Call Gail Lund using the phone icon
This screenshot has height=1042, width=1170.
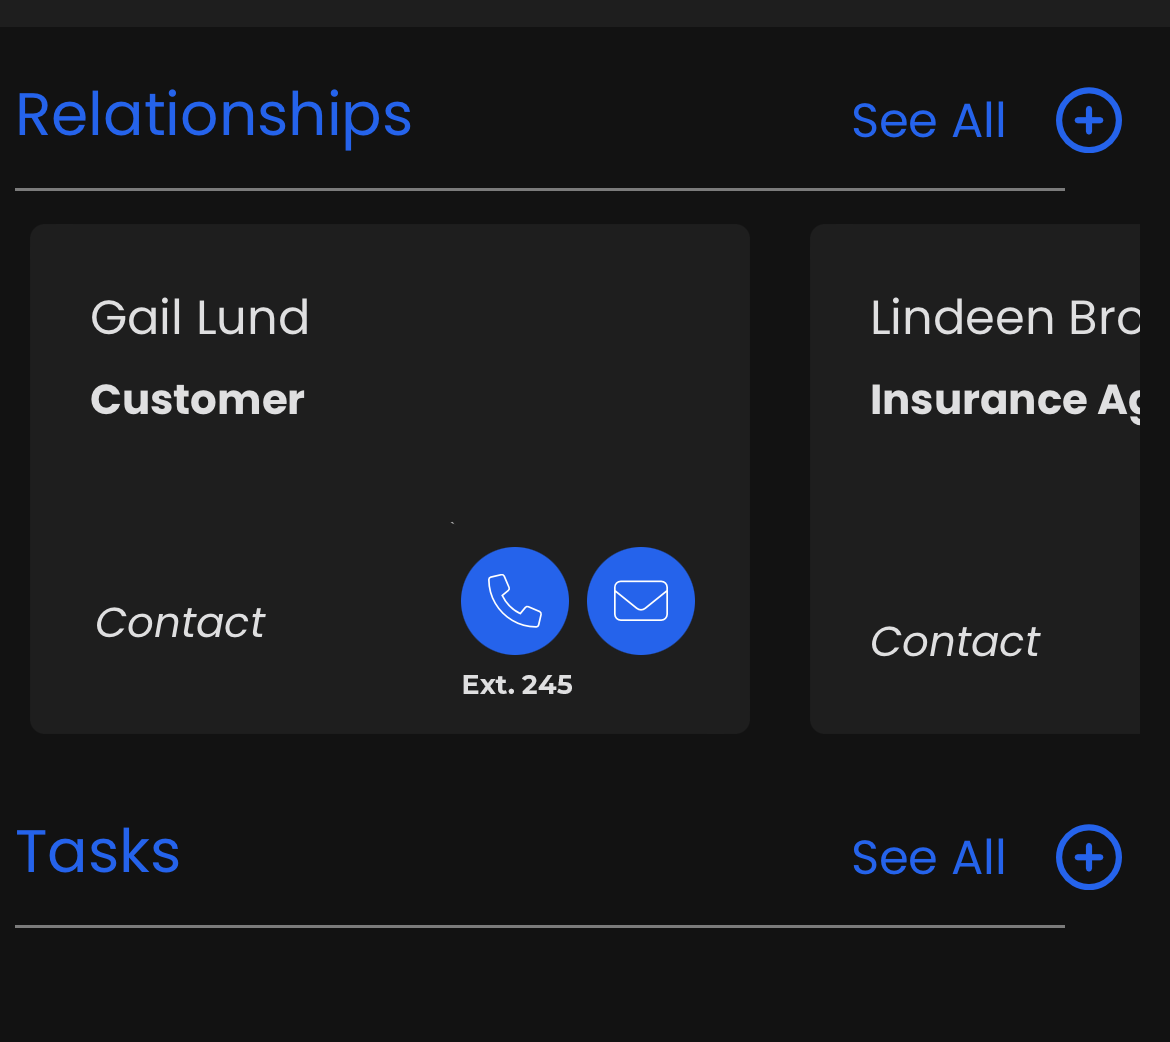coord(515,601)
